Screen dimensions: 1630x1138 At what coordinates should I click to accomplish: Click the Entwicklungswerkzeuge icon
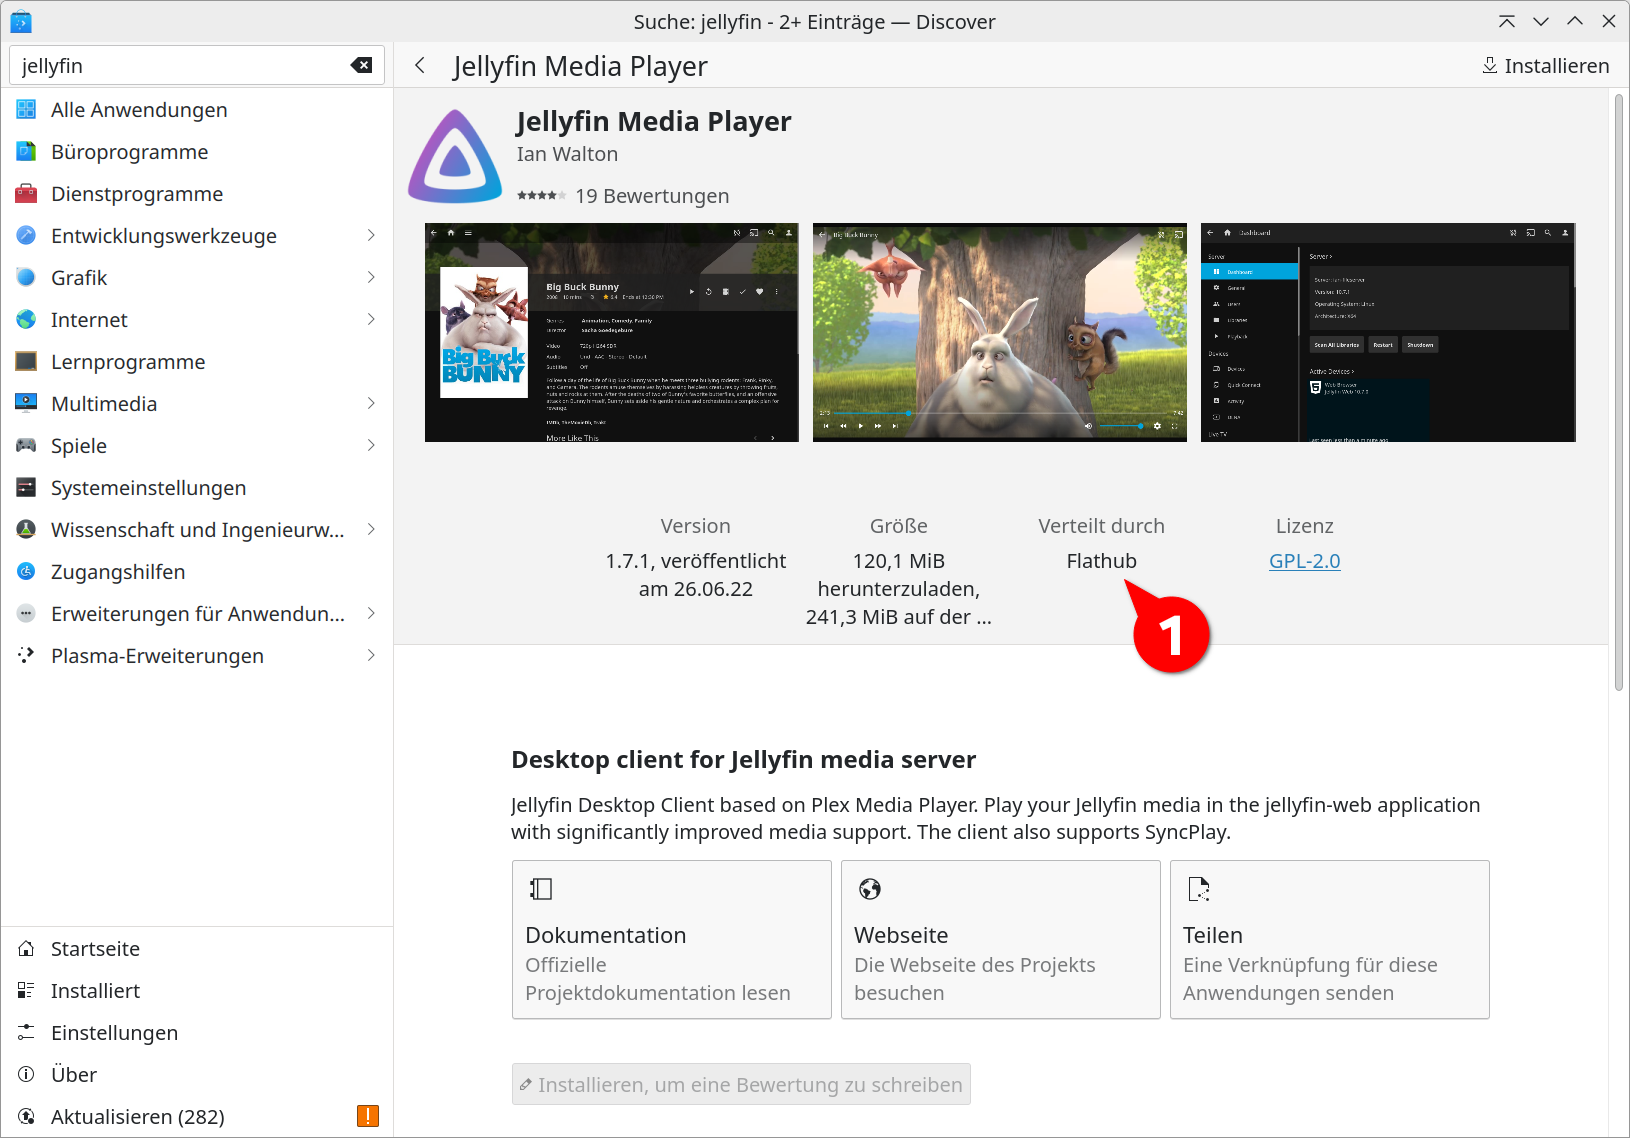pyautogui.click(x=26, y=236)
